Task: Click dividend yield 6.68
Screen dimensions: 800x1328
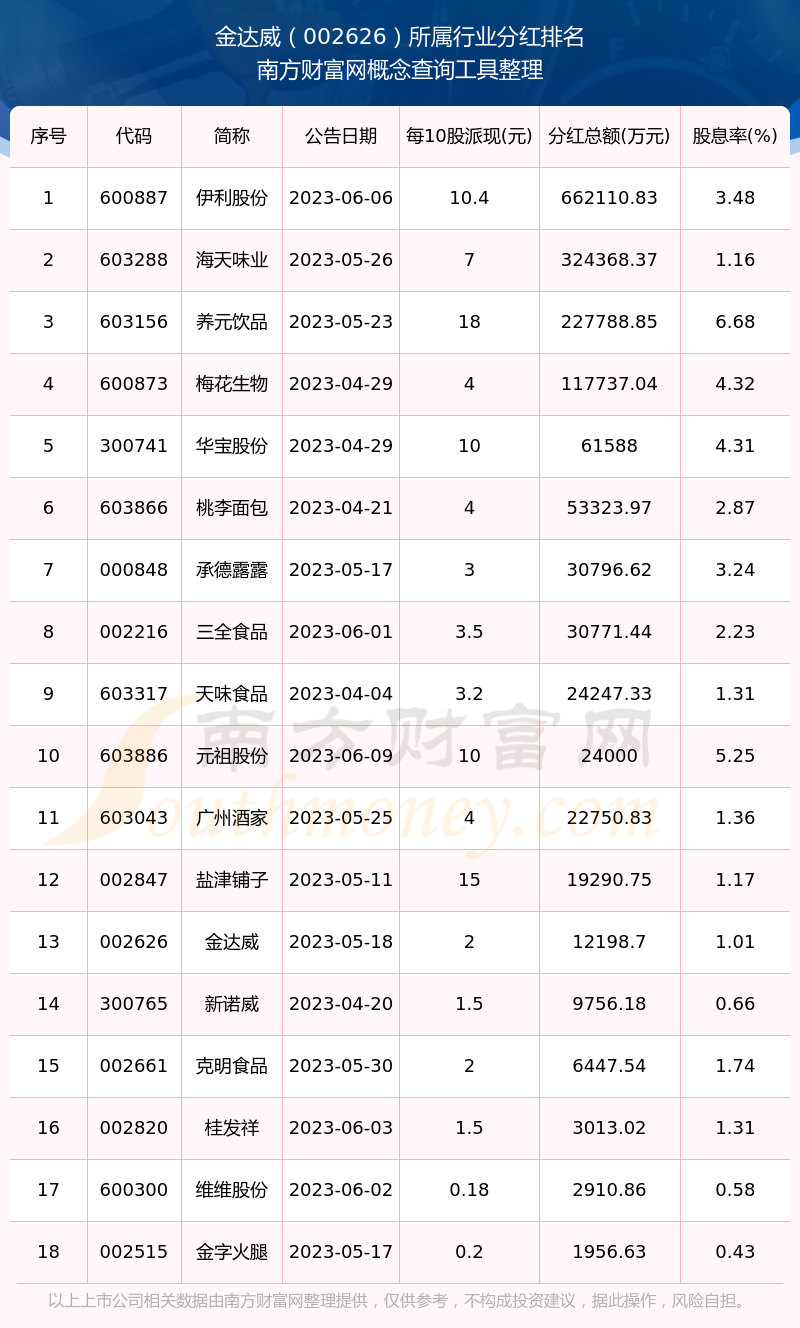Action: pos(735,322)
